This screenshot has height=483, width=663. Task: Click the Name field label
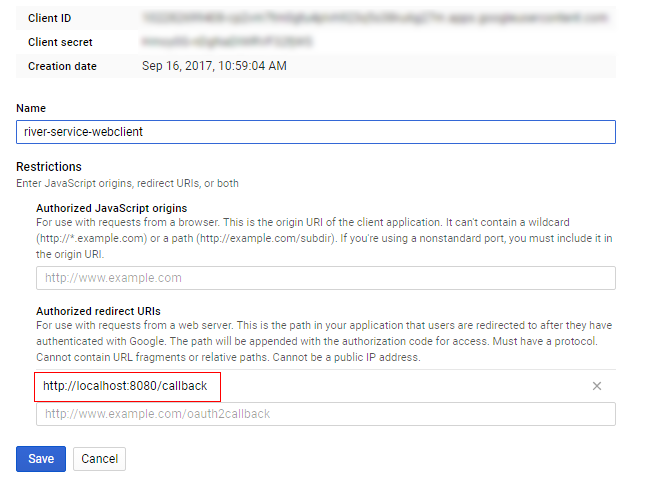pos(31,108)
